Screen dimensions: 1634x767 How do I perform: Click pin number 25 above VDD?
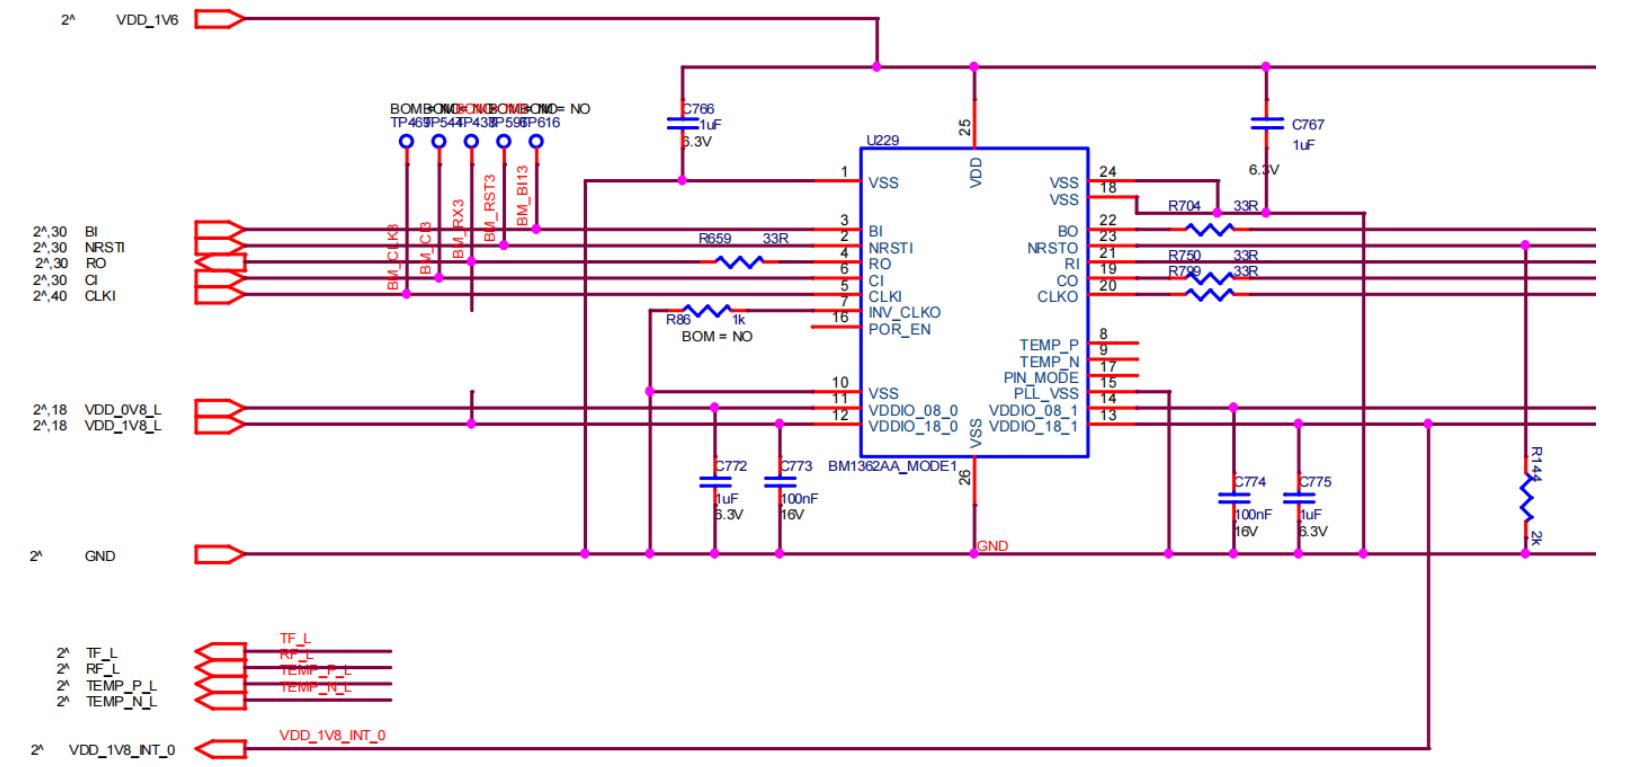pos(964,127)
